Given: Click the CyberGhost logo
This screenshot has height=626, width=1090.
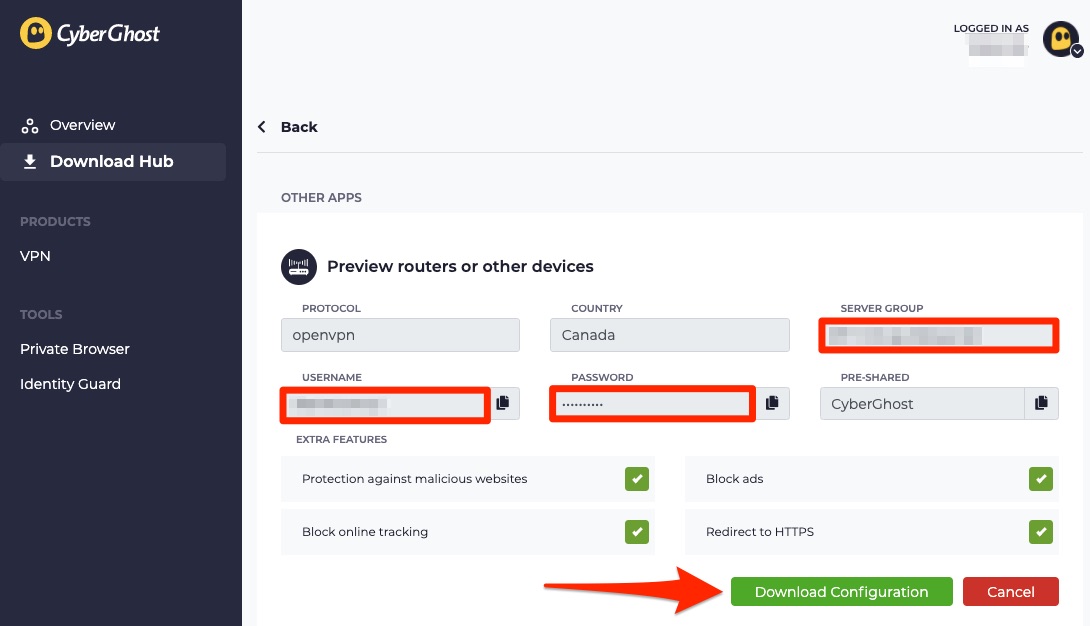Looking at the screenshot, I should [90, 33].
